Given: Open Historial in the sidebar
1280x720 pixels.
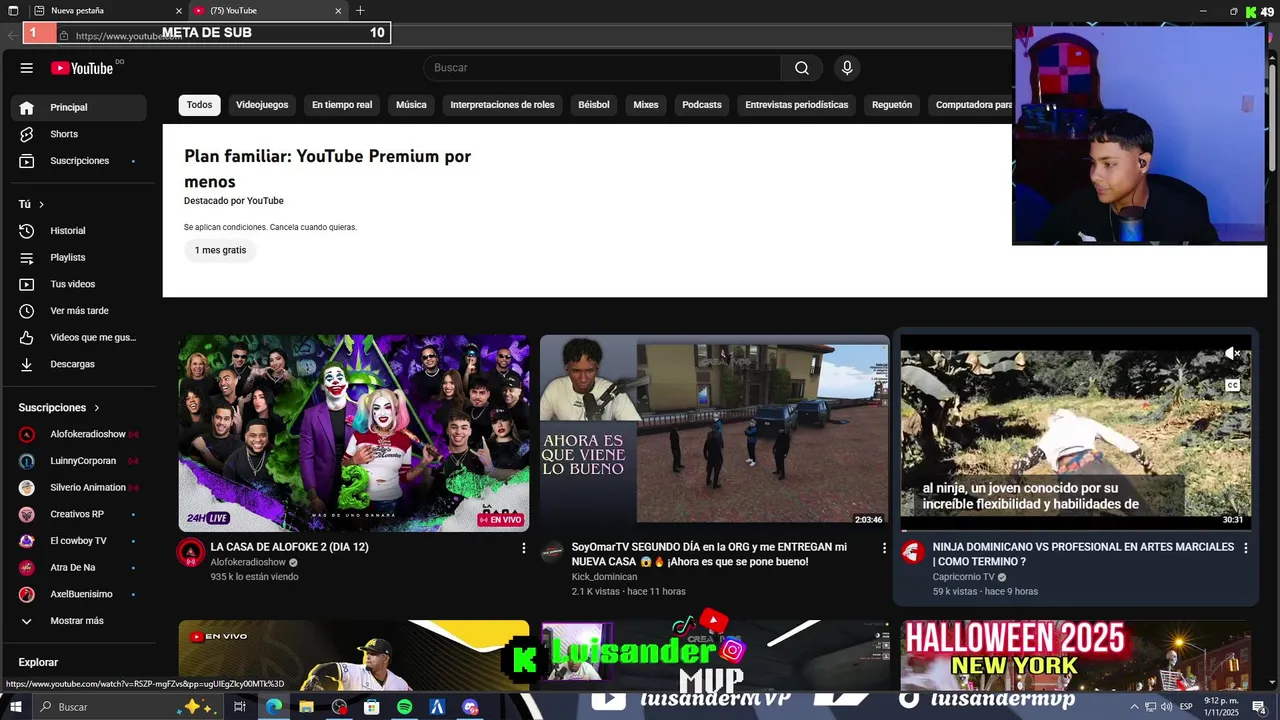Looking at the screenshot, I should coord(79,231).
